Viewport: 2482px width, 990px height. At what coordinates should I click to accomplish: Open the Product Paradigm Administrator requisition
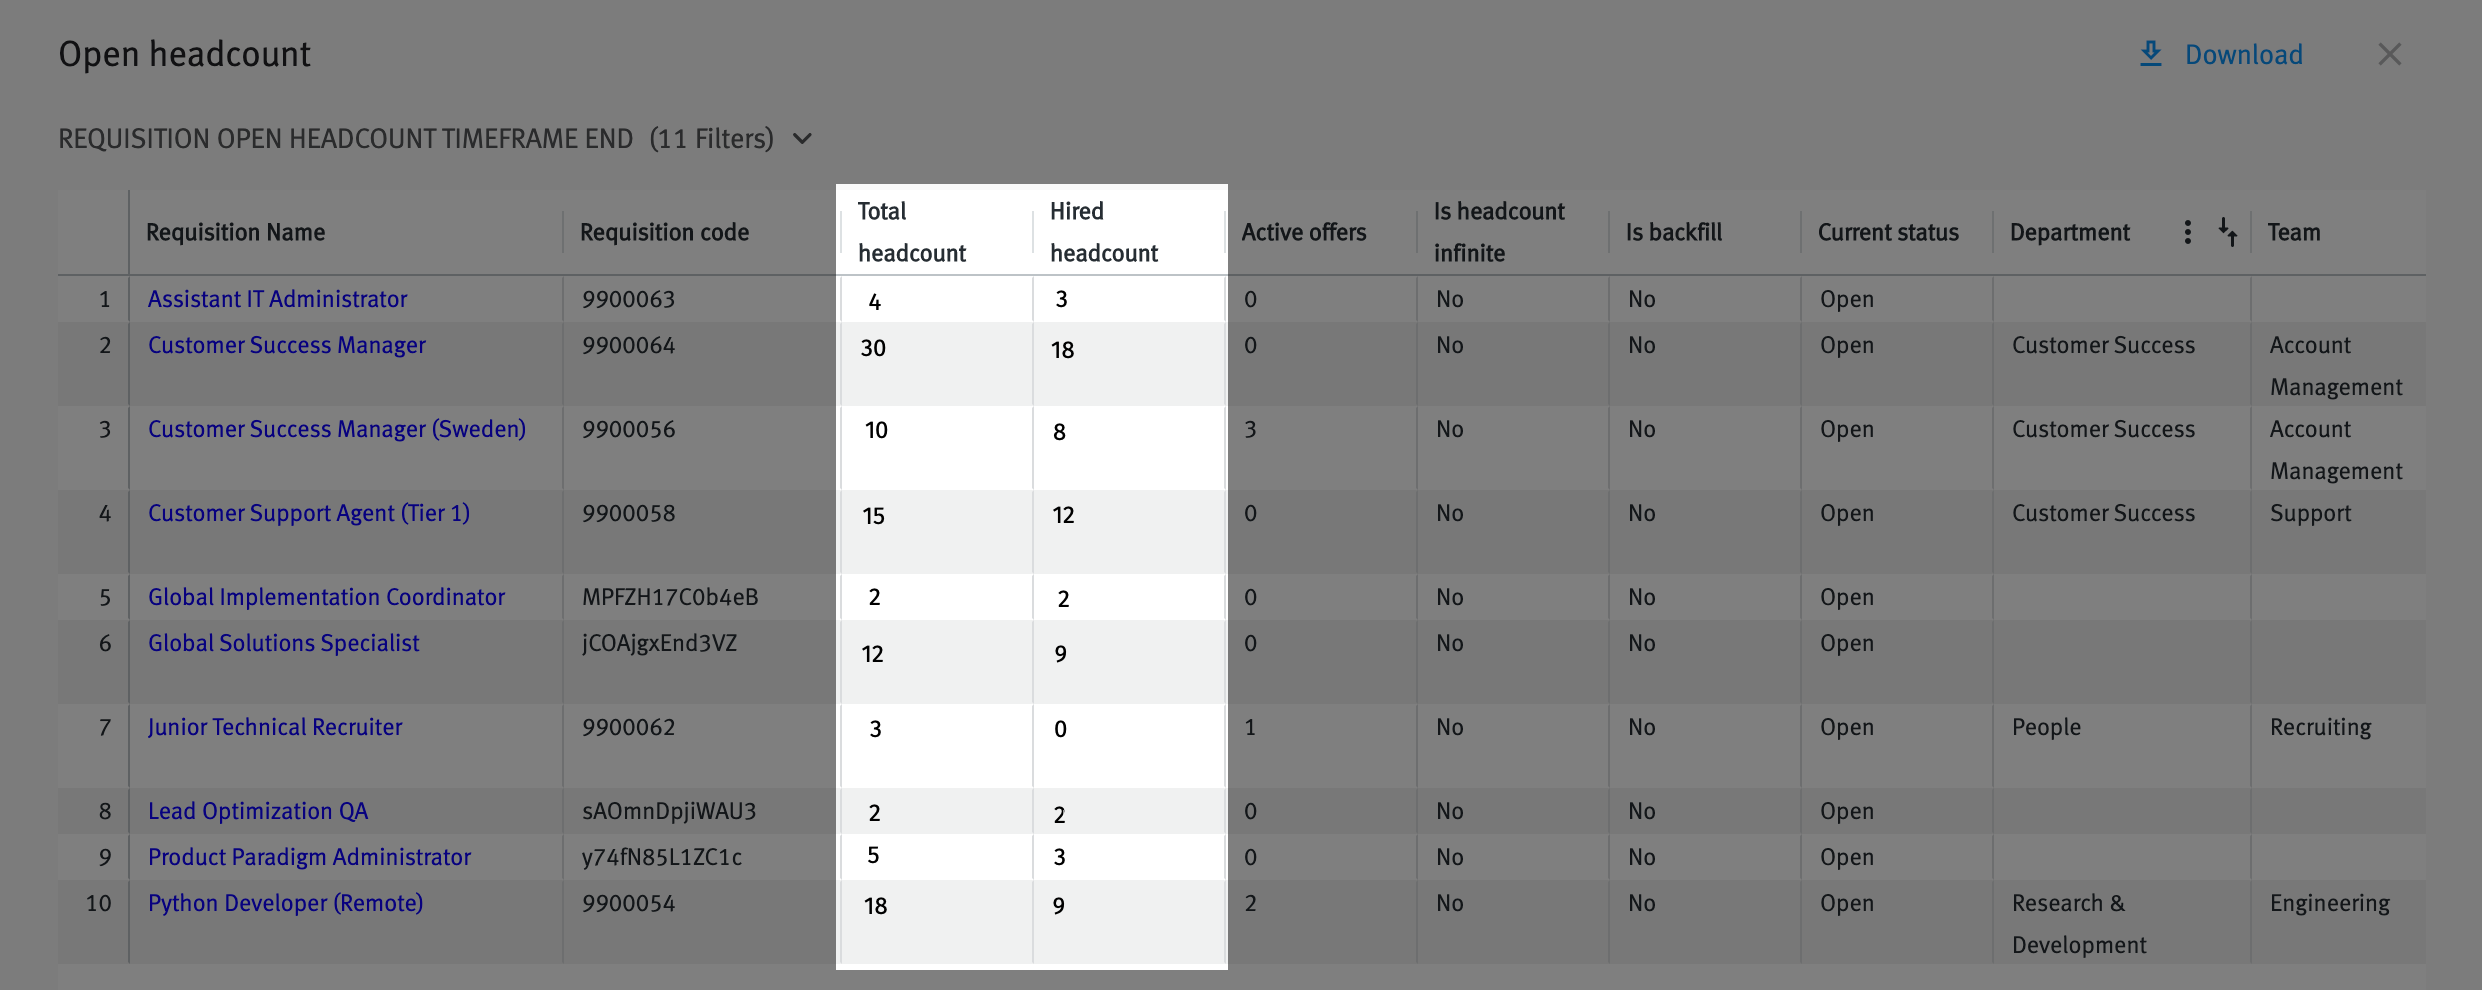(309, 856)
